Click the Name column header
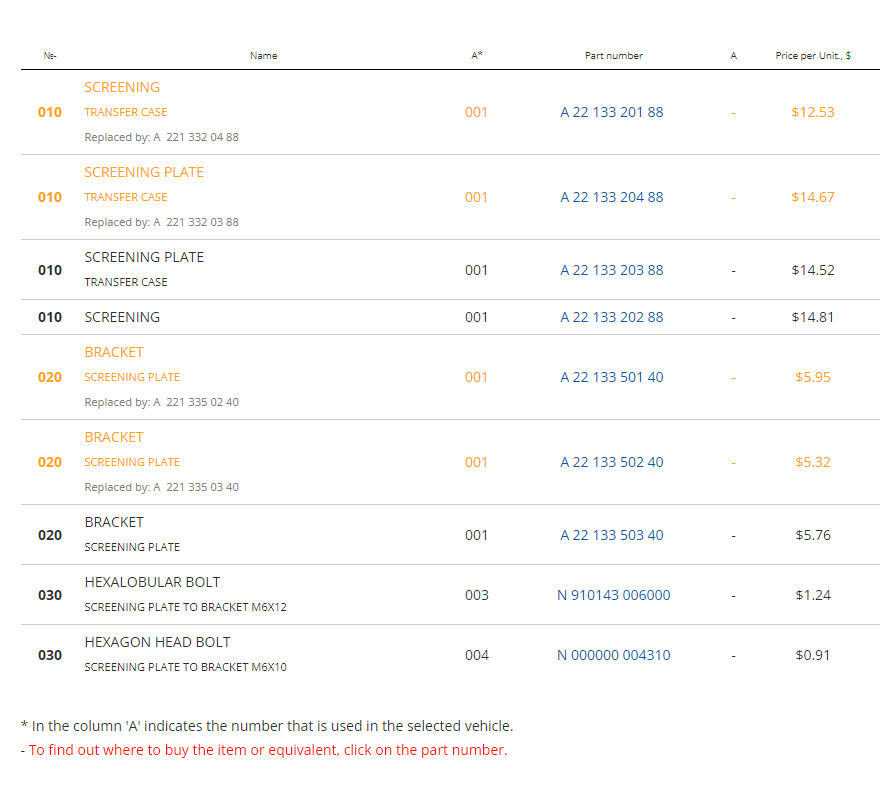The width and height of the screenshot is (896, 785). 263,55
